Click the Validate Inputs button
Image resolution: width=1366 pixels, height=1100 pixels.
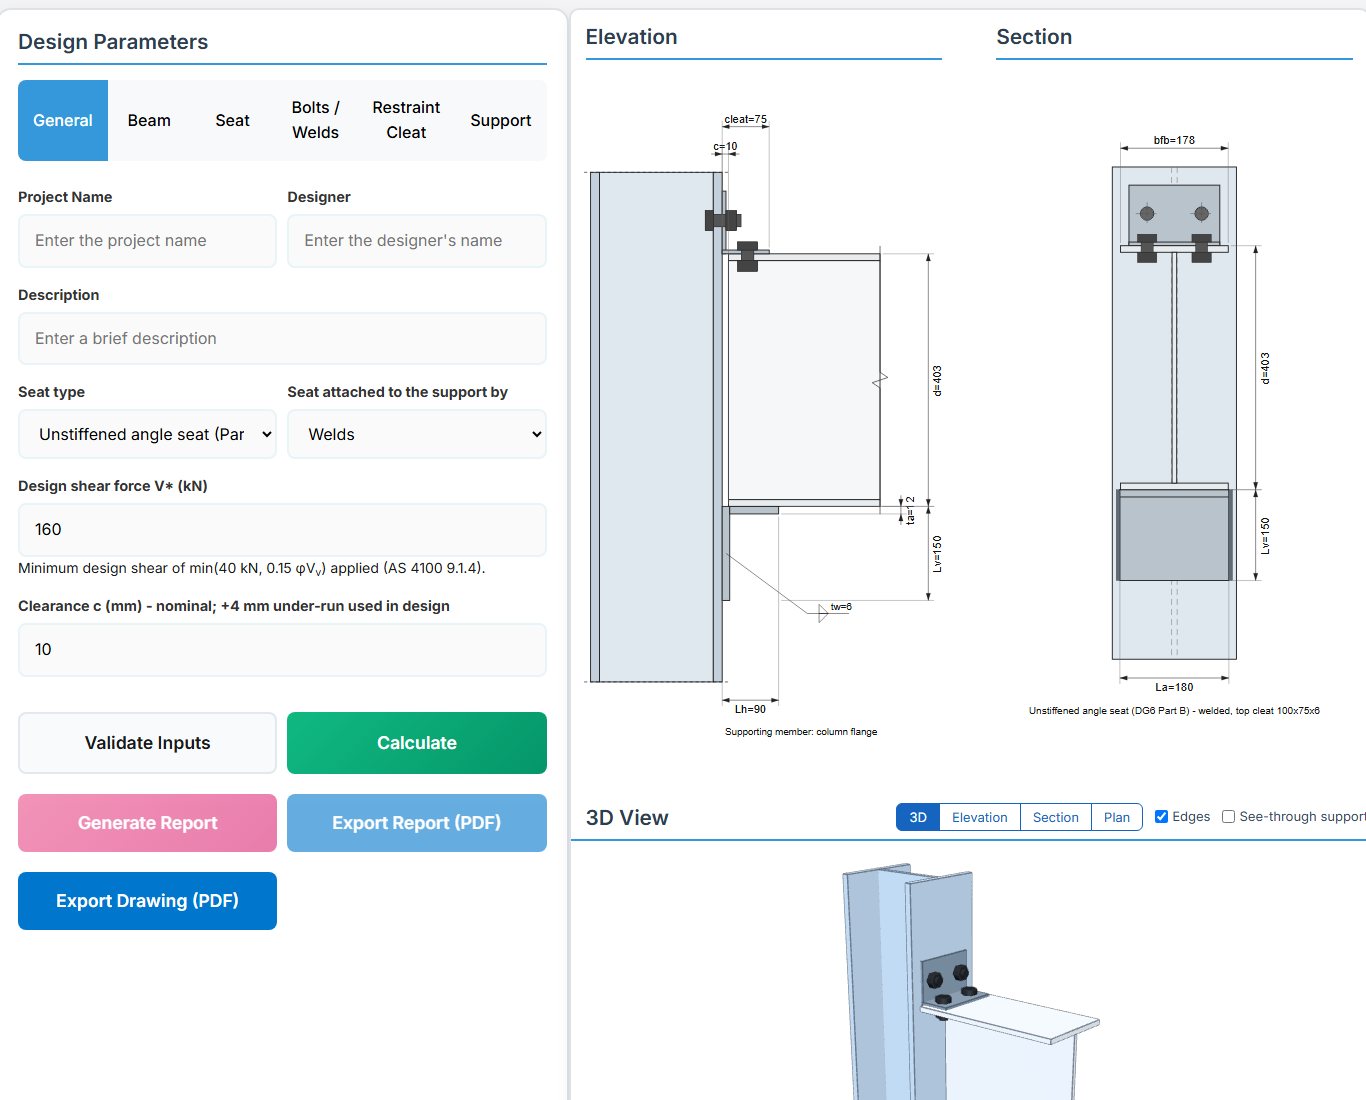coord(147,743)
